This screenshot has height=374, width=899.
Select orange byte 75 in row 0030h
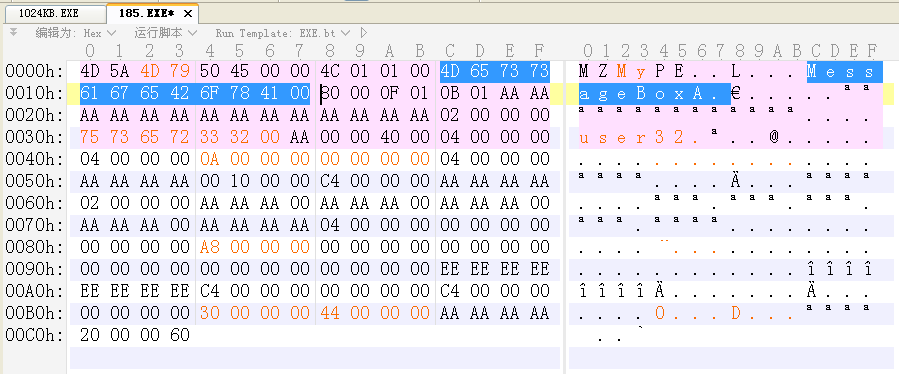[90, 137]
